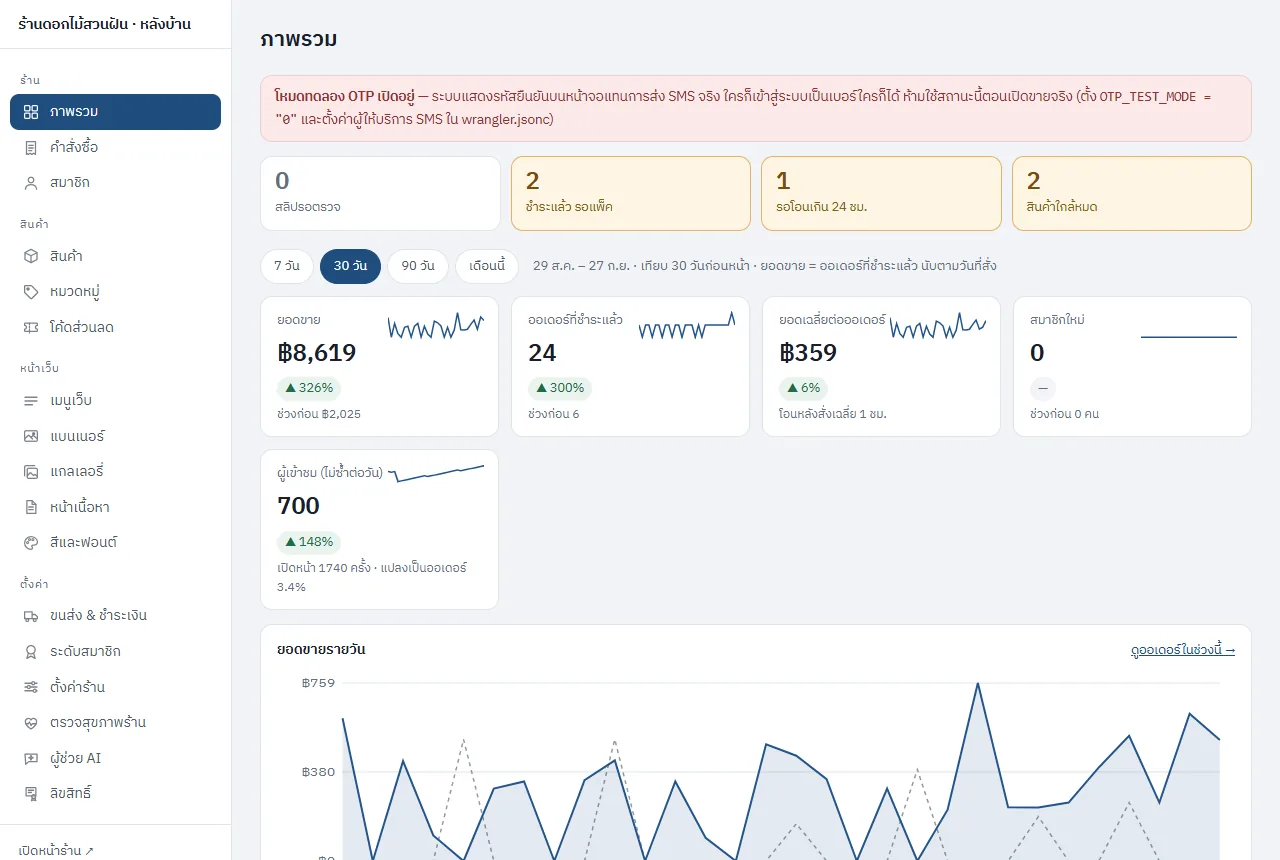Screen dimensions: 1280x860
Task: Open the สินค้าใกล้หมด status card
Action: click(1132, 194)
